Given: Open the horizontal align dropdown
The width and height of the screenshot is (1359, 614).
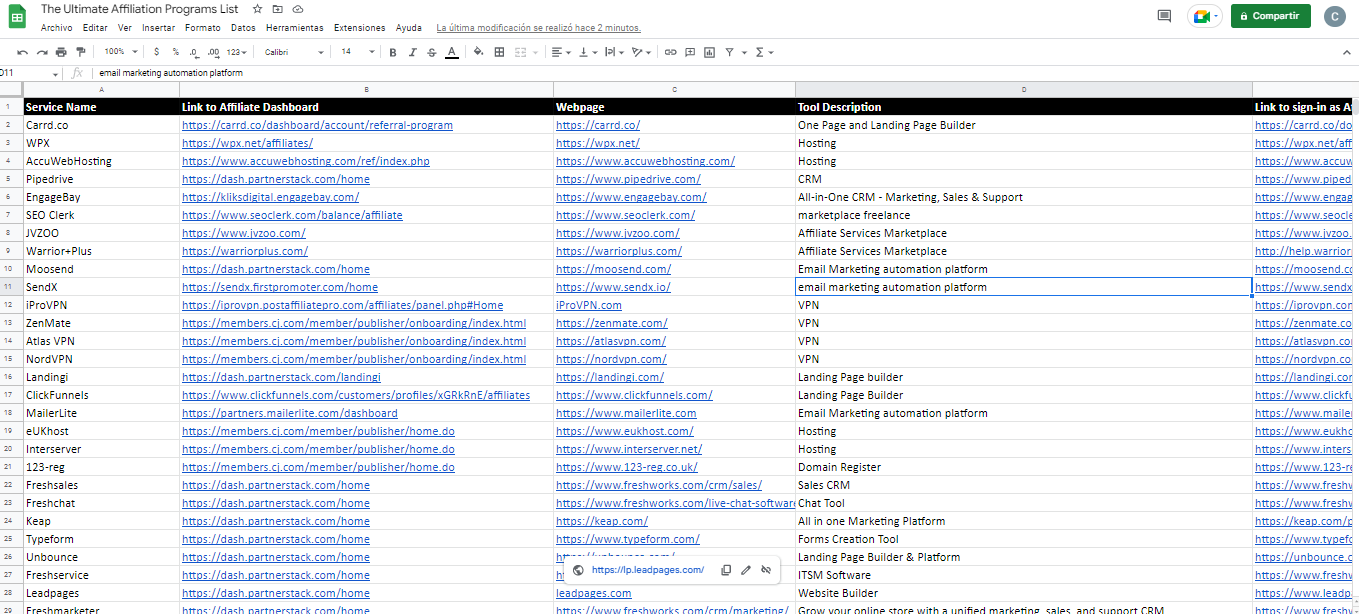Looking at the screenshot, I should click(562, 52).
